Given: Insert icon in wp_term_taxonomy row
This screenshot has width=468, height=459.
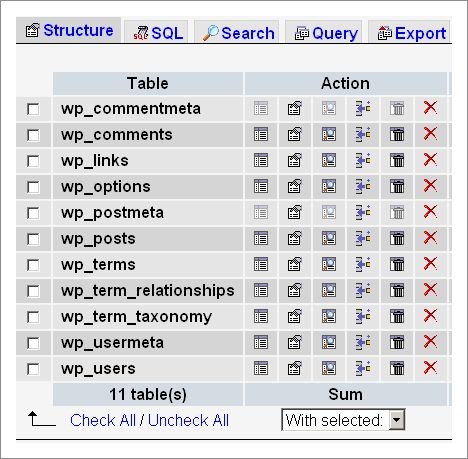Looking at the screenshot, I should [x=363, y=316].
